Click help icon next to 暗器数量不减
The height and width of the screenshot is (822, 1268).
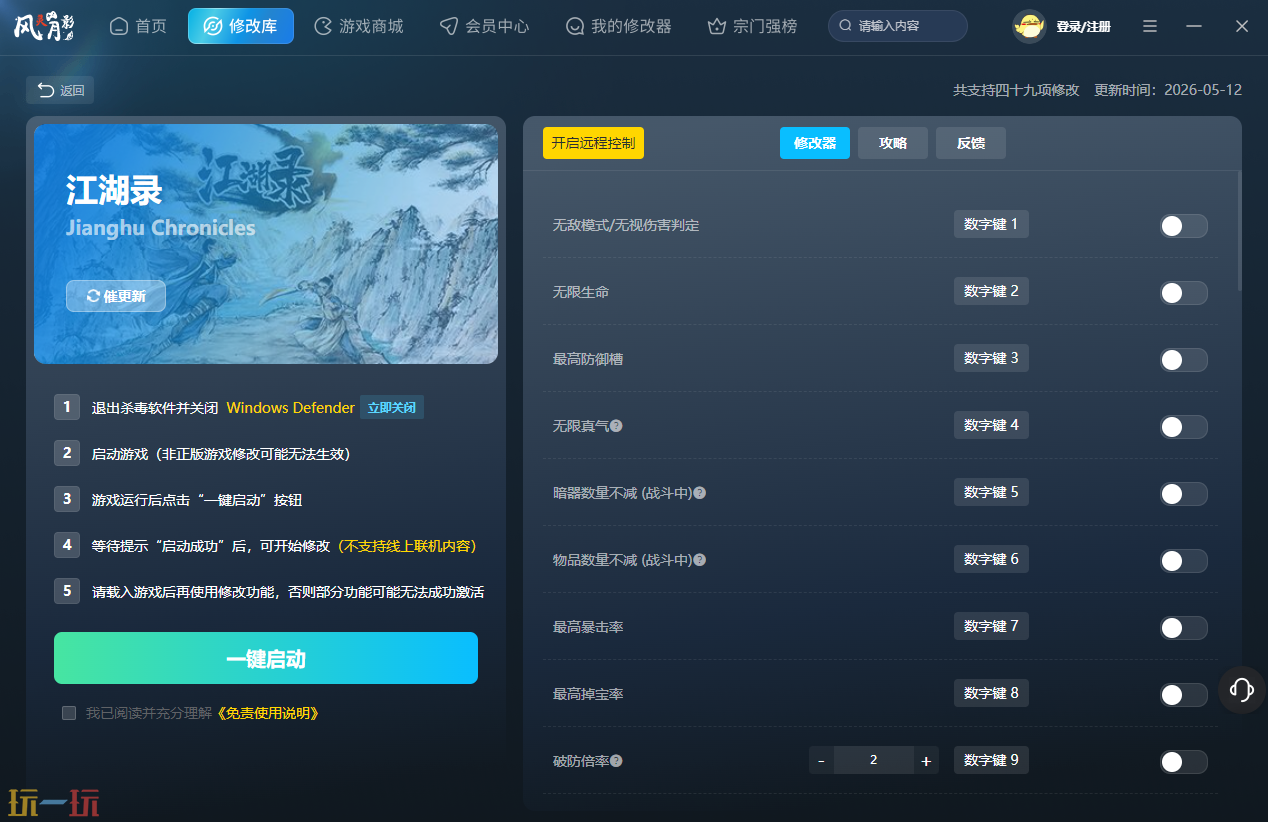(700, 493)
